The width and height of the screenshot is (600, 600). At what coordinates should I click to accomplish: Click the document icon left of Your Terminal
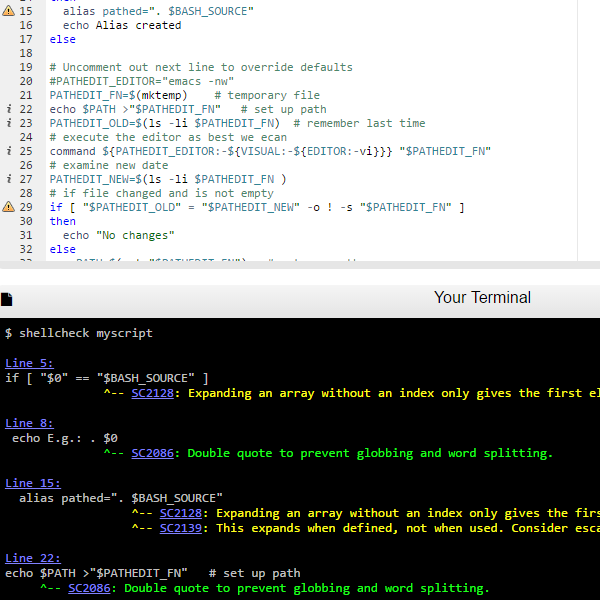[7, 299]
